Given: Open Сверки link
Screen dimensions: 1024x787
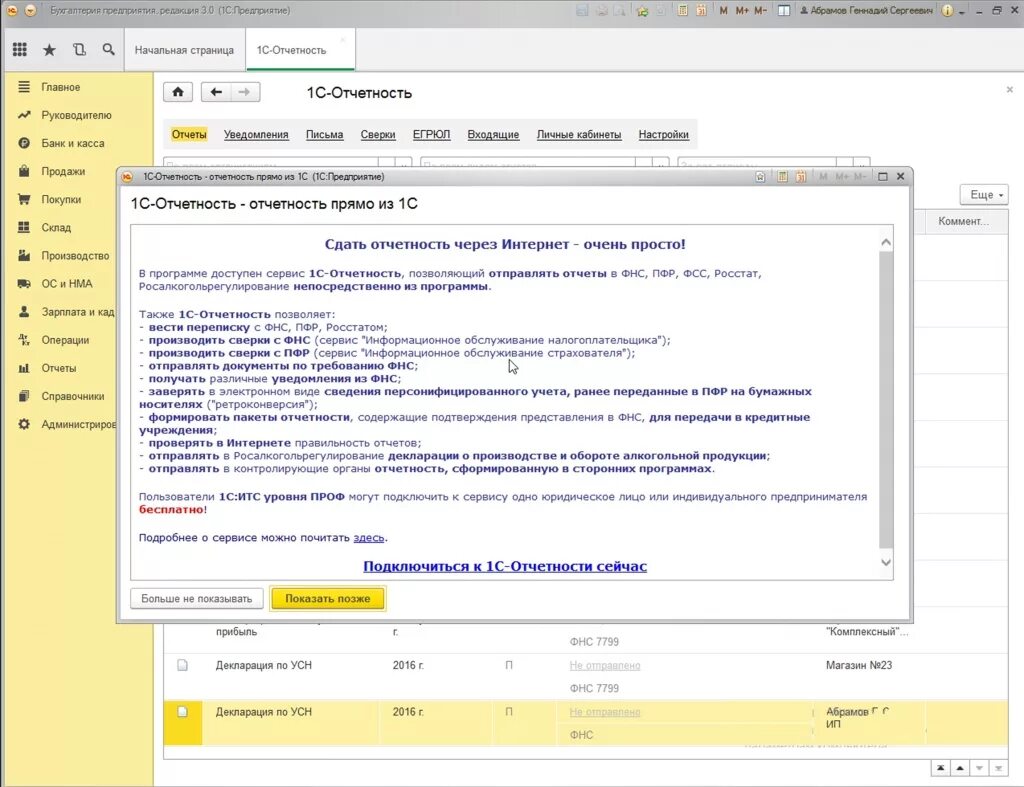Looking at the screenshot, I should [378, 134].
